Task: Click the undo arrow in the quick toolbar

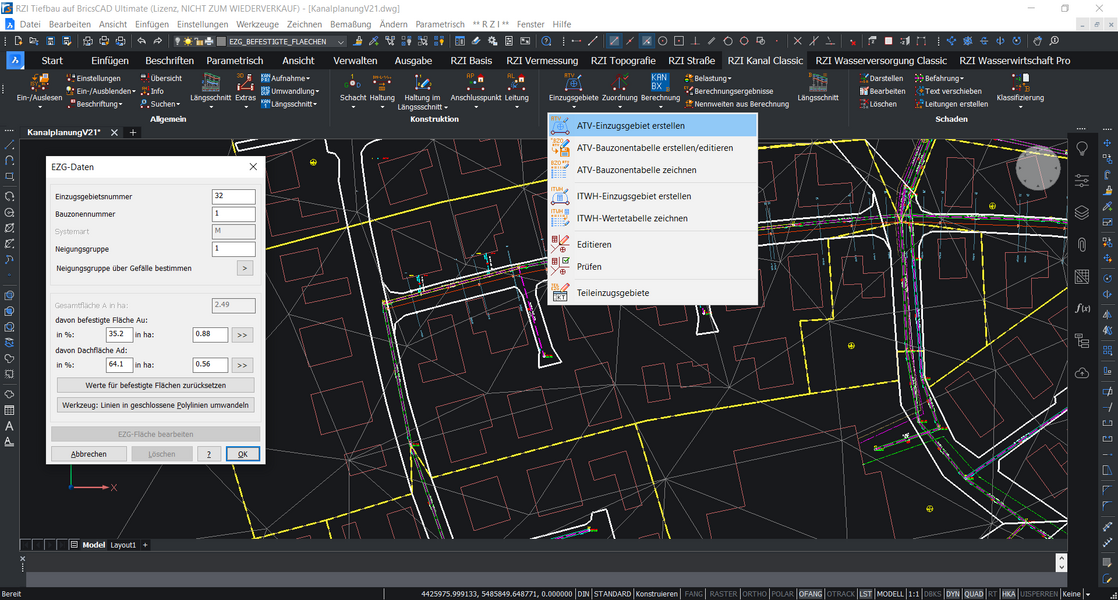Action: [x=141, y=41]
